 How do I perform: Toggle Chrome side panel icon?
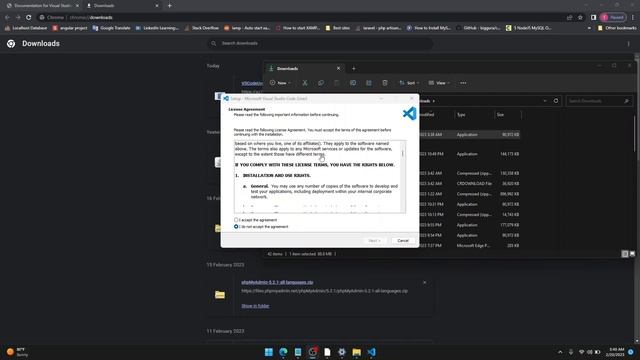tap(593, 18)
